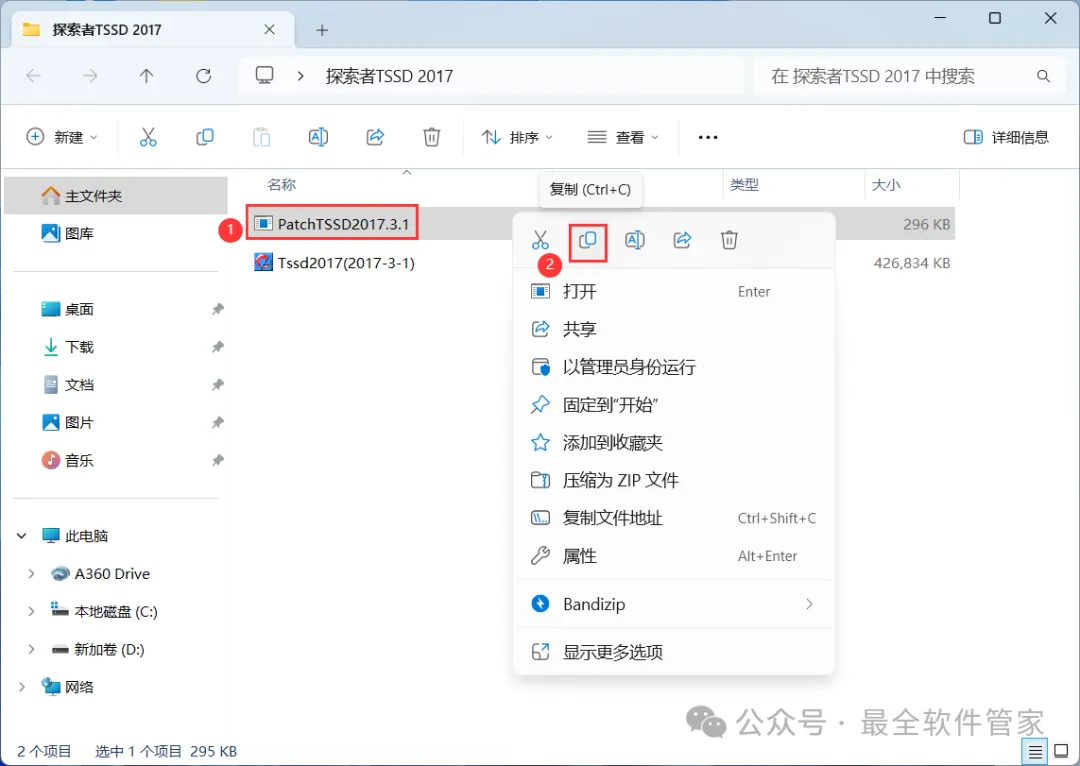Open the toolbar three-dots more menu
1080x766 pixels.
click(708, 137)
